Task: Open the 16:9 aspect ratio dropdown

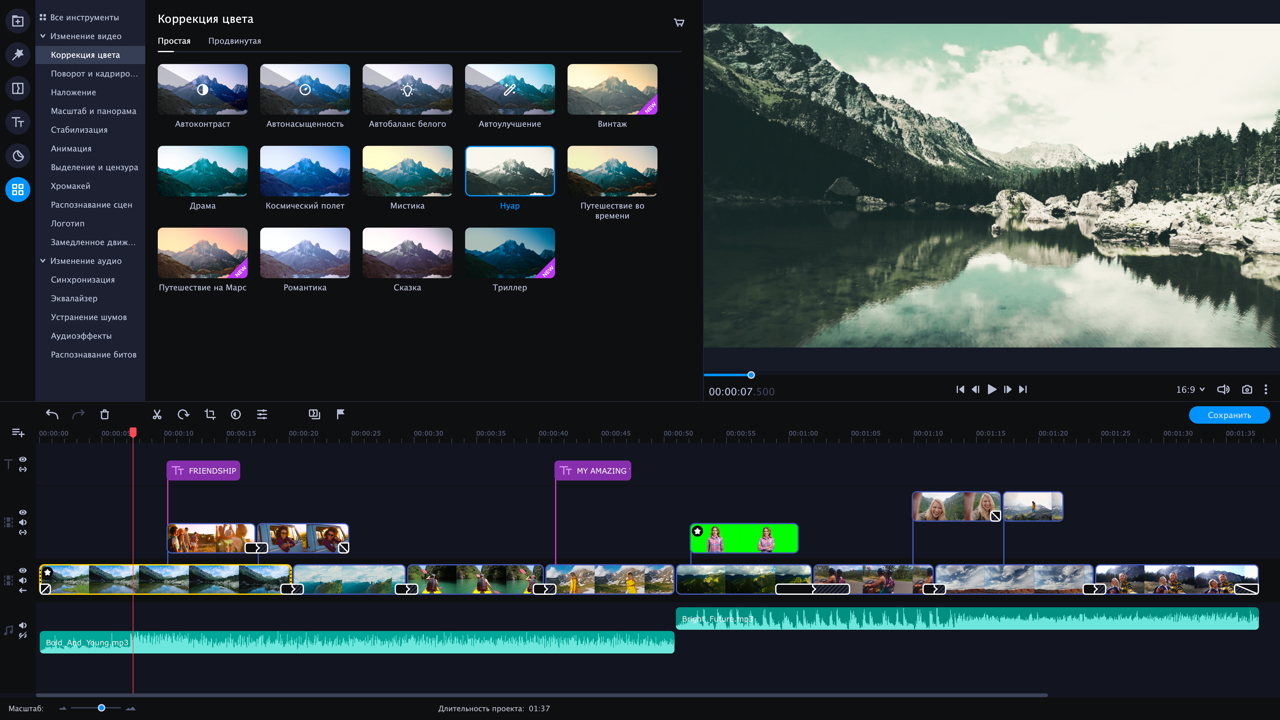Action: 1190,390
